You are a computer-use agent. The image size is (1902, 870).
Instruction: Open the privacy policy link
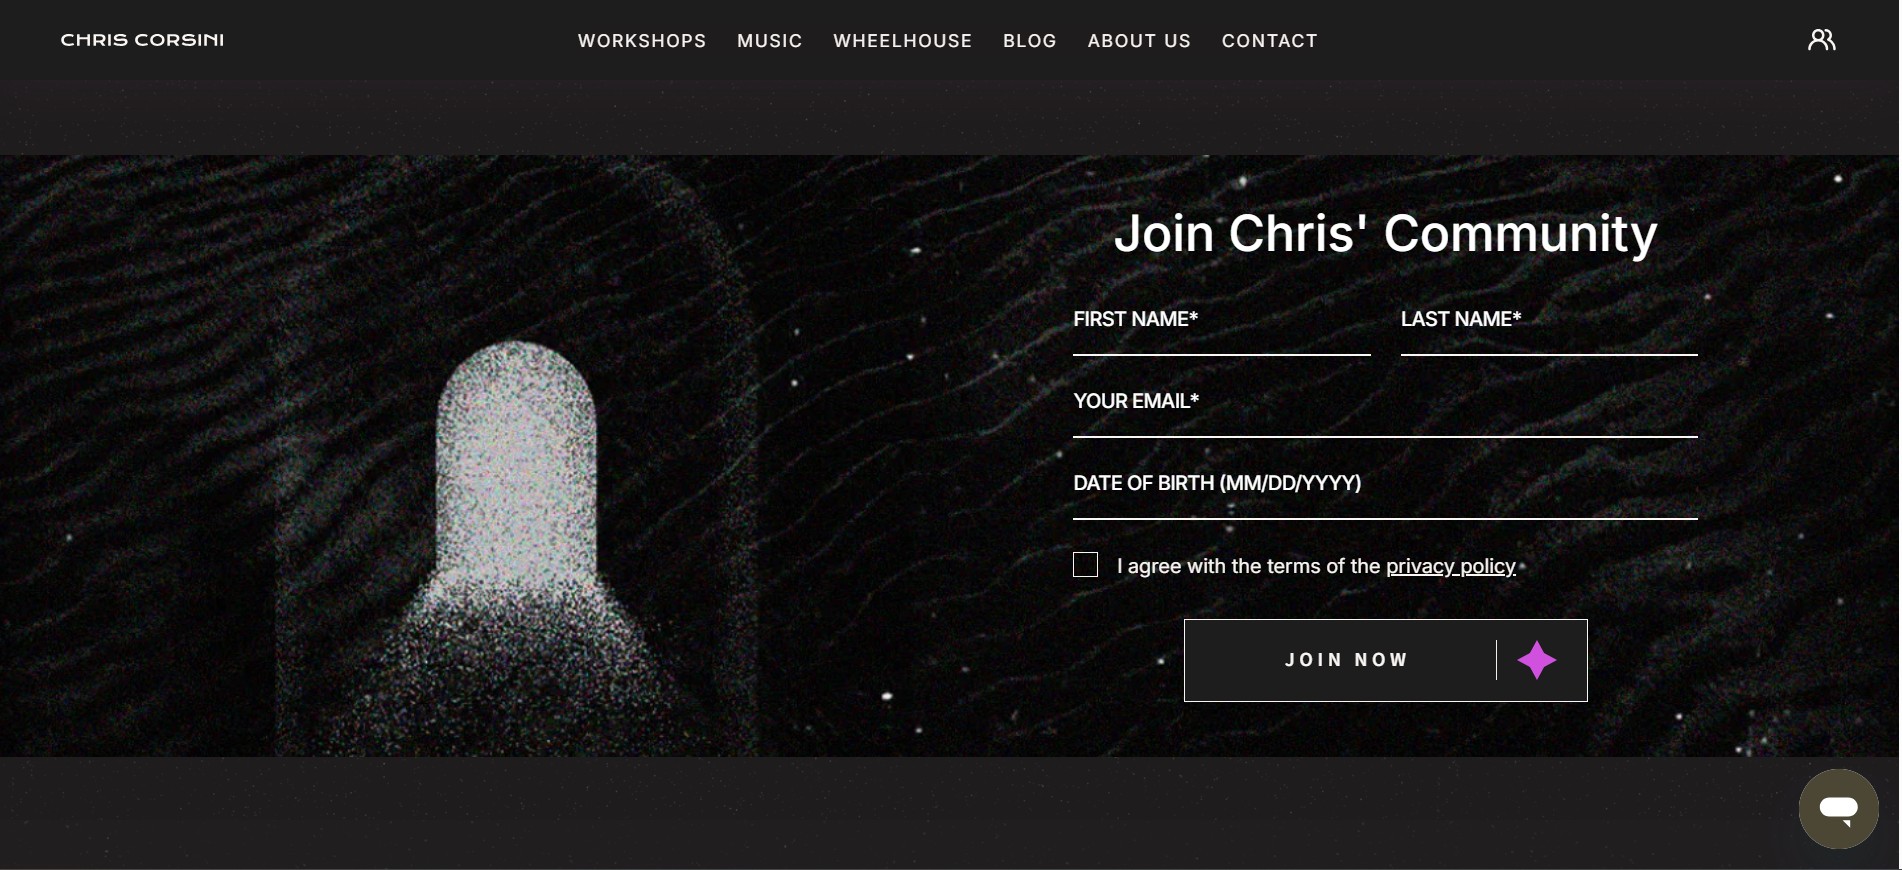coord(1450,566)
